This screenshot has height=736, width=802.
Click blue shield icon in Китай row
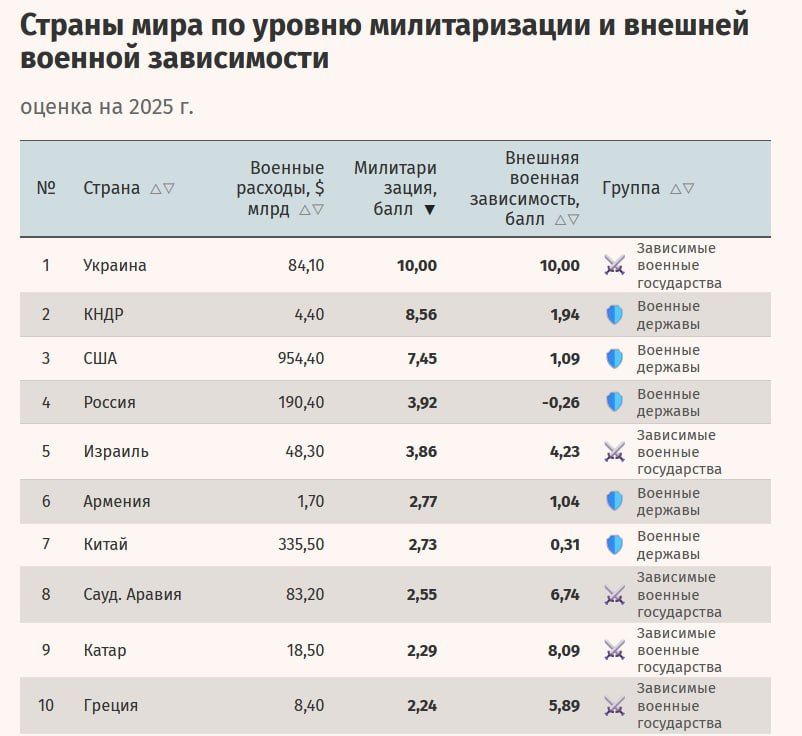coord(614,545)
